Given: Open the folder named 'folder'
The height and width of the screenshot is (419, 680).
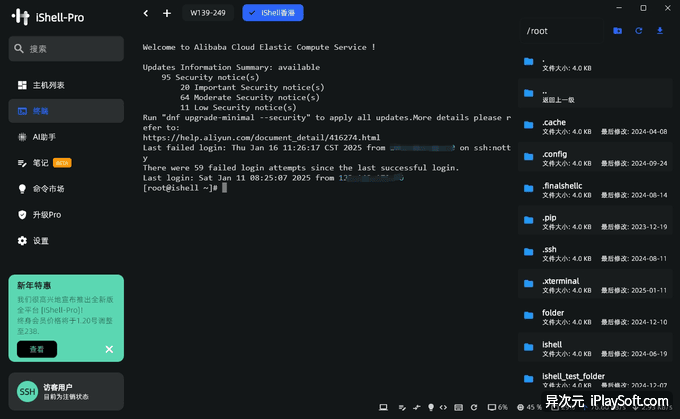Looking at the screenshot, I should click(x=595, y=316).
